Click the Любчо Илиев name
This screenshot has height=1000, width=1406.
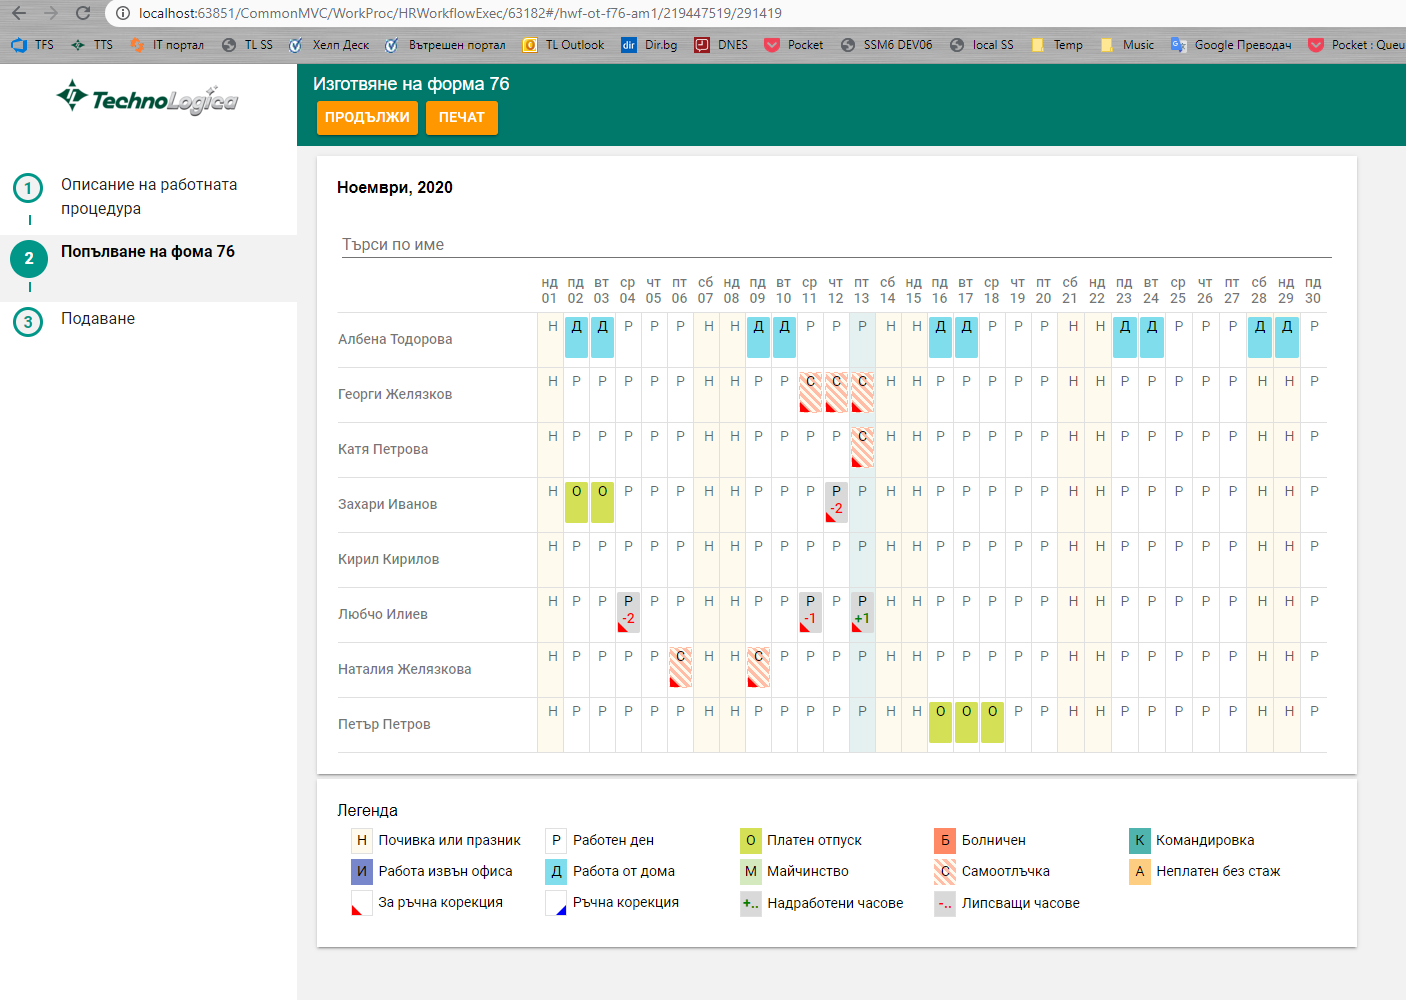point(383,614)
